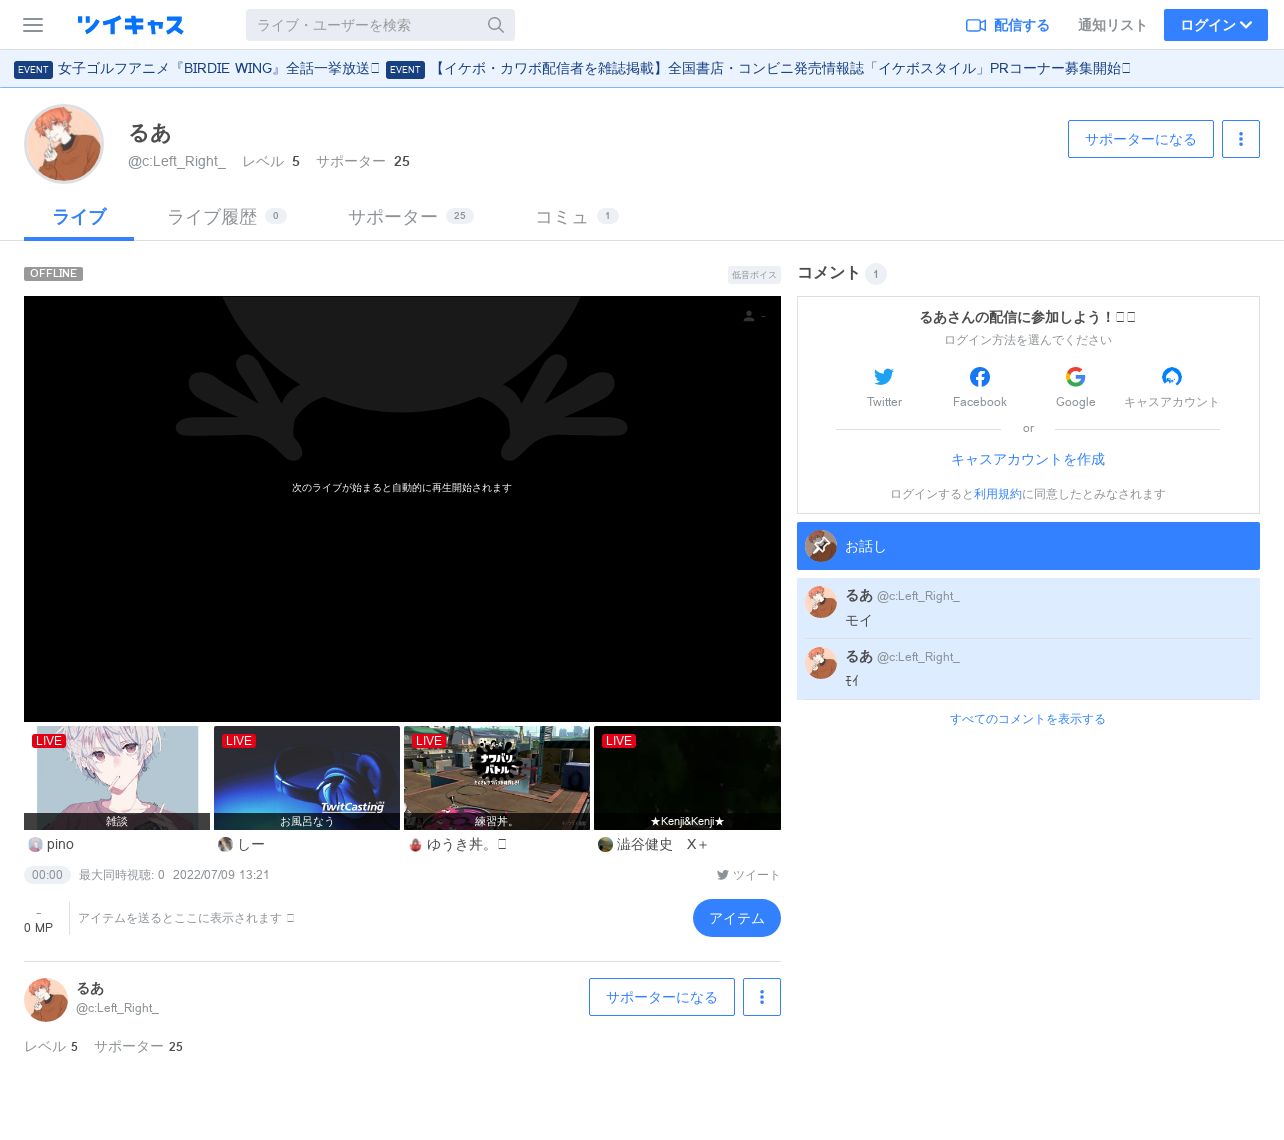The width and height of the screenshot is (1284, 1140).
Task: Click 澁谷健史's small avatar icon
Action: (605, 844)
